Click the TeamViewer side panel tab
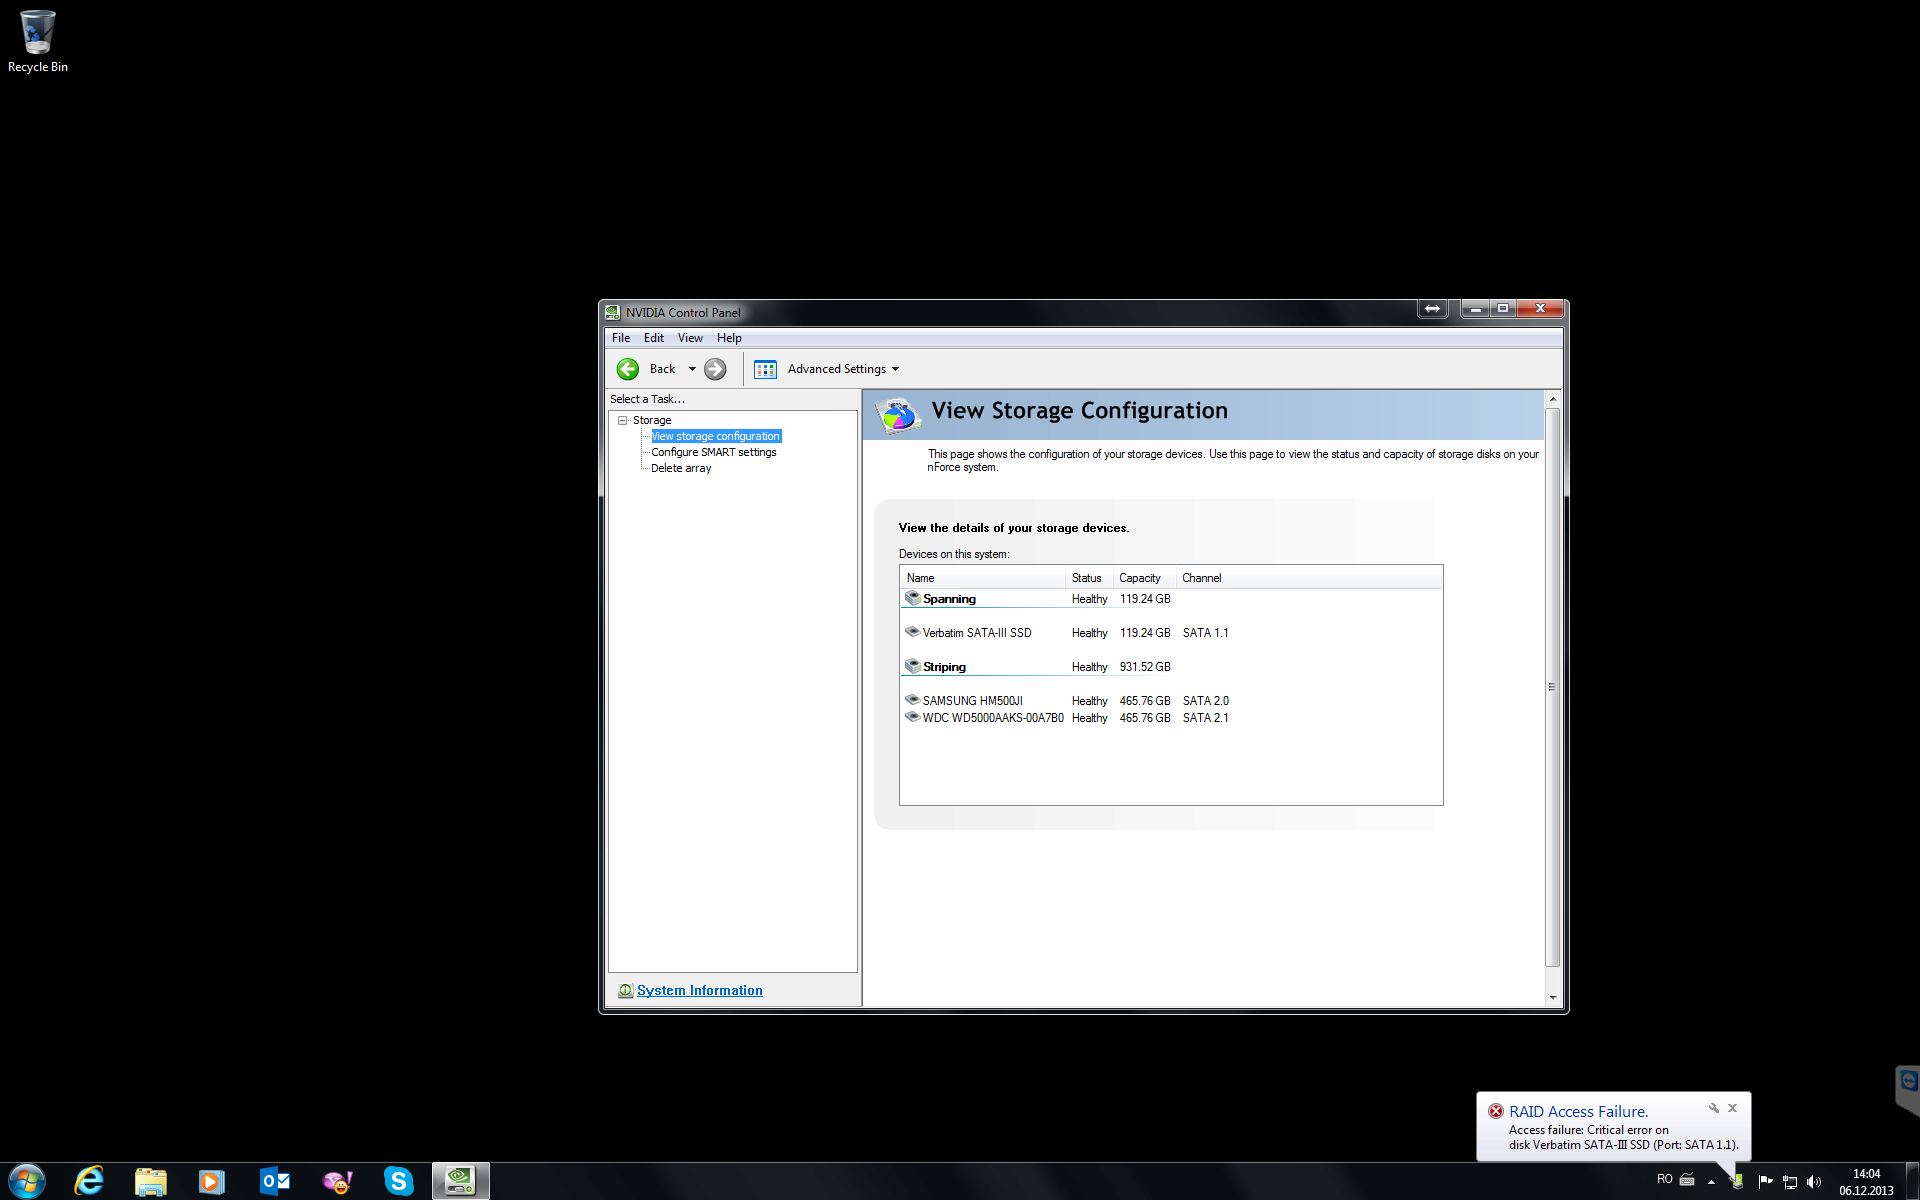 (x=1908, y=1088)
